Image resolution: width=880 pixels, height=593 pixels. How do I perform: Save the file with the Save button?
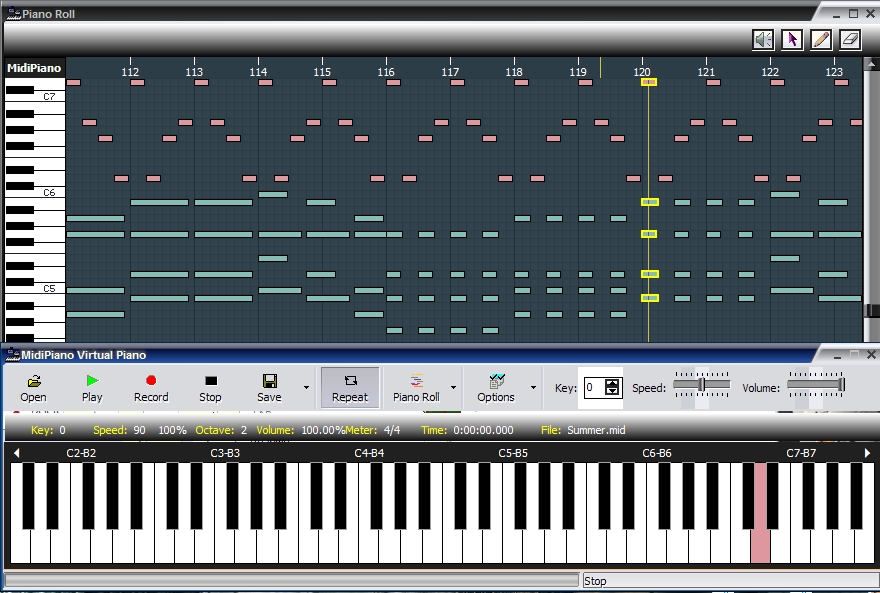[x=269, y=388]
